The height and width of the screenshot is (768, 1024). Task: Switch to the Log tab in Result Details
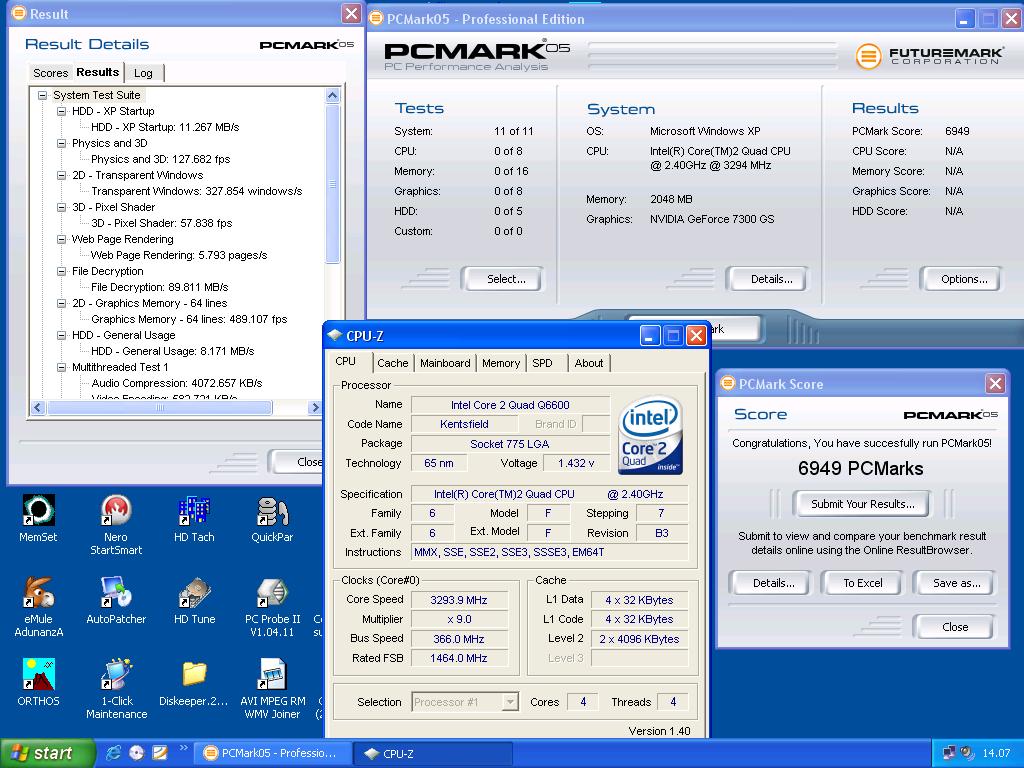tap(143, 73)
